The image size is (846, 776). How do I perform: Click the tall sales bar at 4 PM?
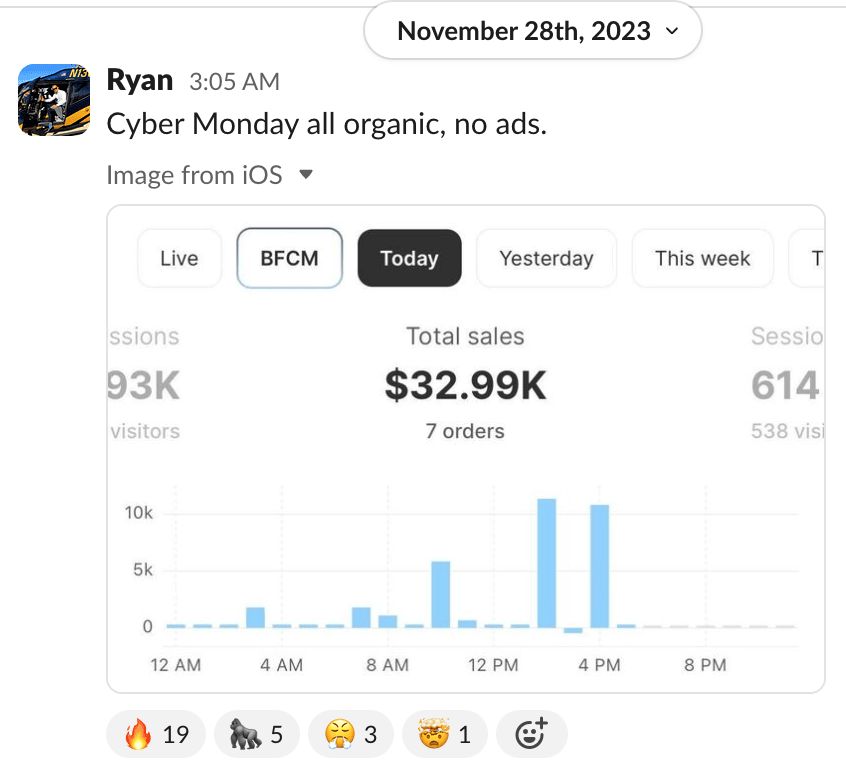coord(600,566)
